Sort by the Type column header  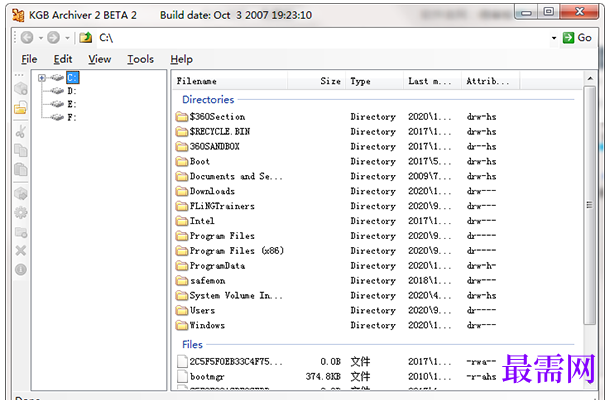point(374,81)
